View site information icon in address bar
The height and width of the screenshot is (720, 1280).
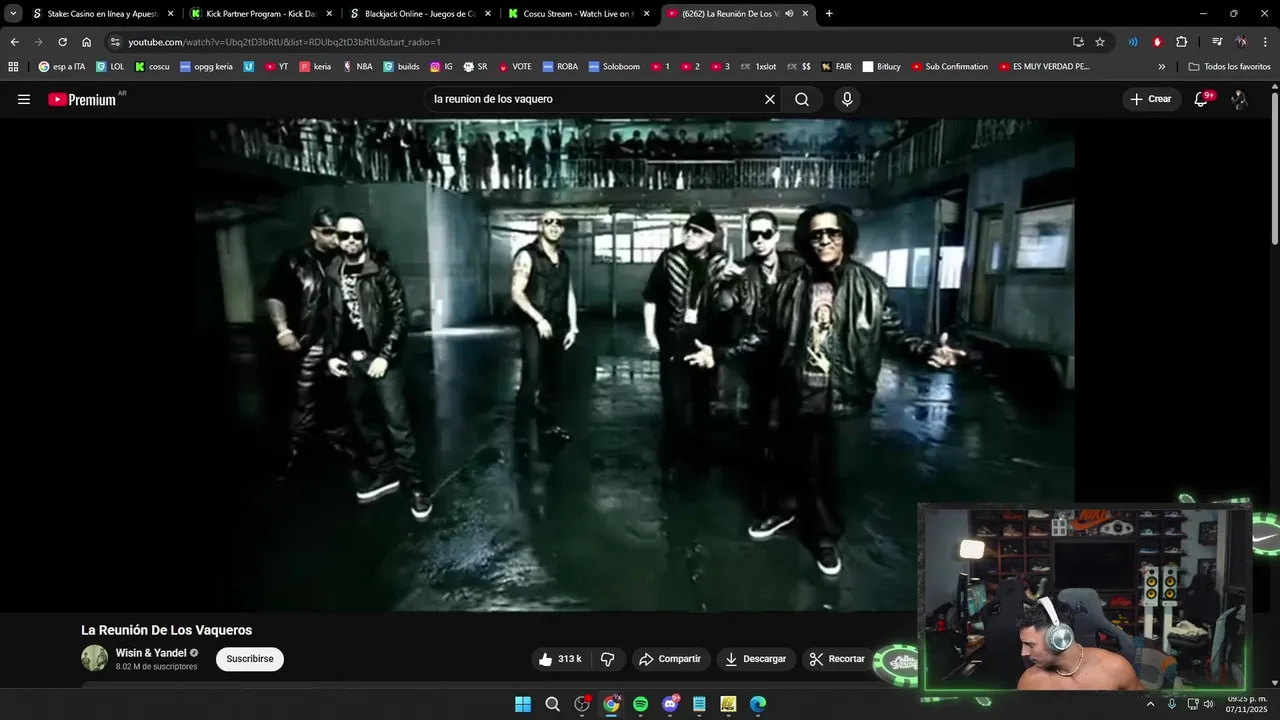coord(115,42)
